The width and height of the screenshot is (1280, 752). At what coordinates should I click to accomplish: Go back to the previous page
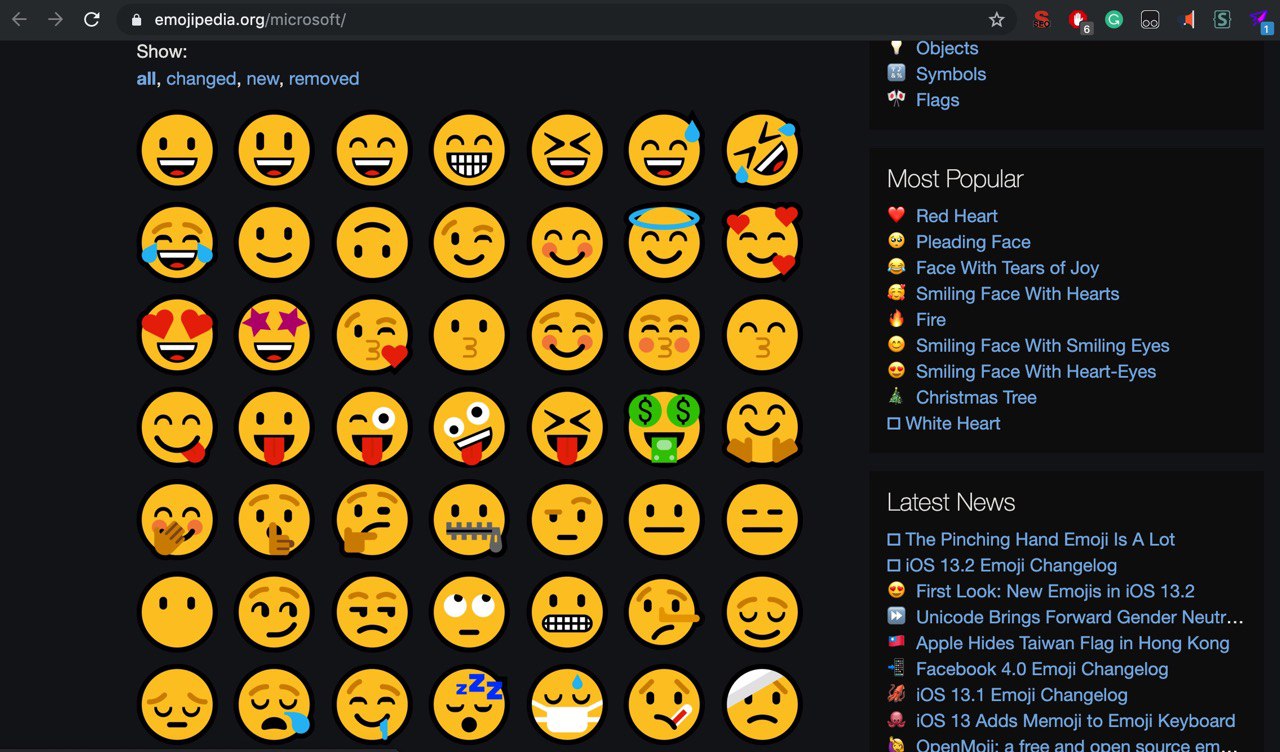click(x=19, y=19)
